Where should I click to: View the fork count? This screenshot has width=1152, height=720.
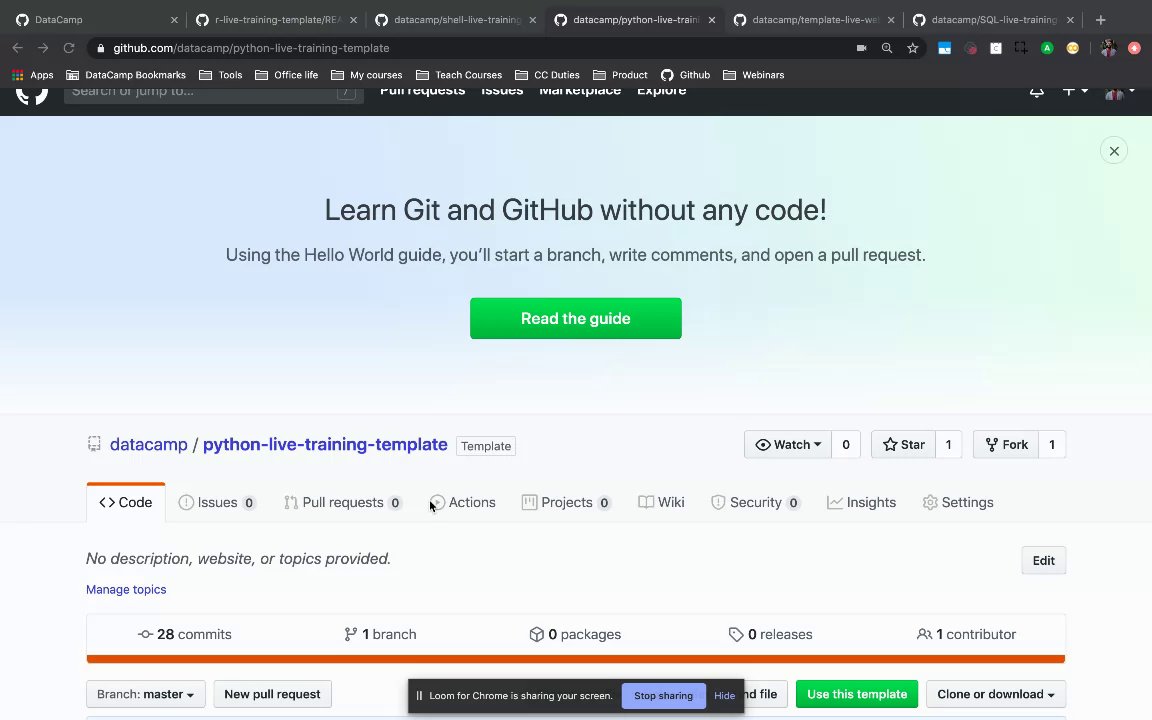click(1052, 444)
